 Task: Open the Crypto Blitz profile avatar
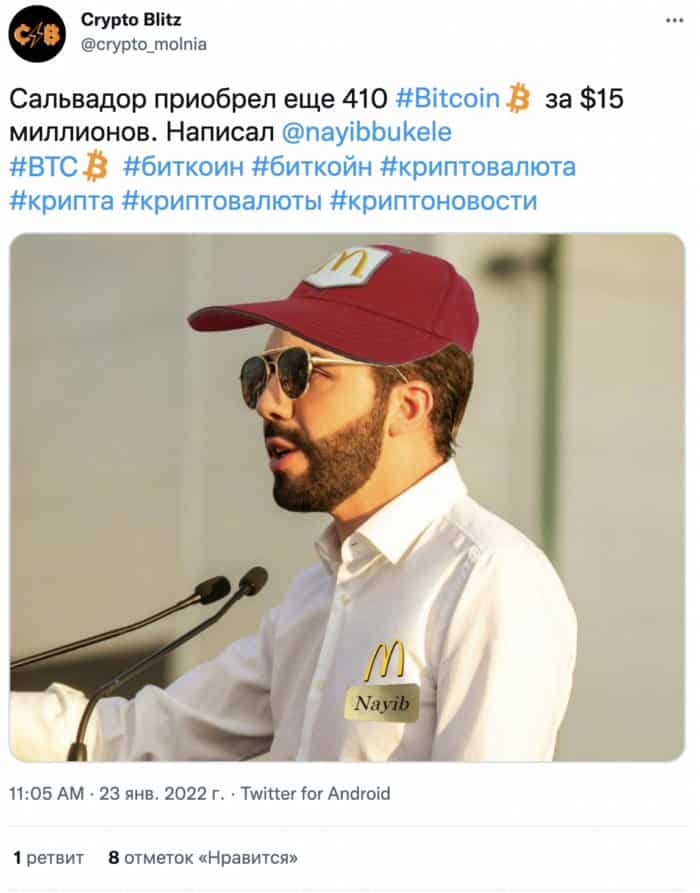37,34
